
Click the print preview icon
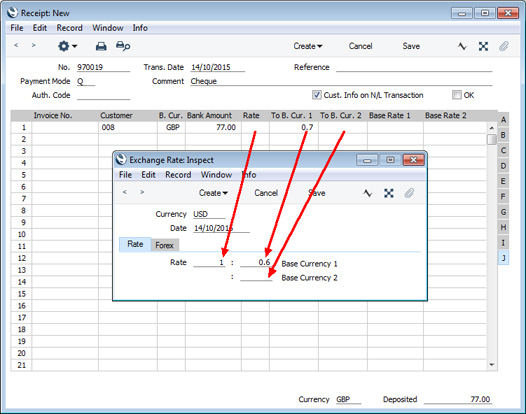pos(123,46)
